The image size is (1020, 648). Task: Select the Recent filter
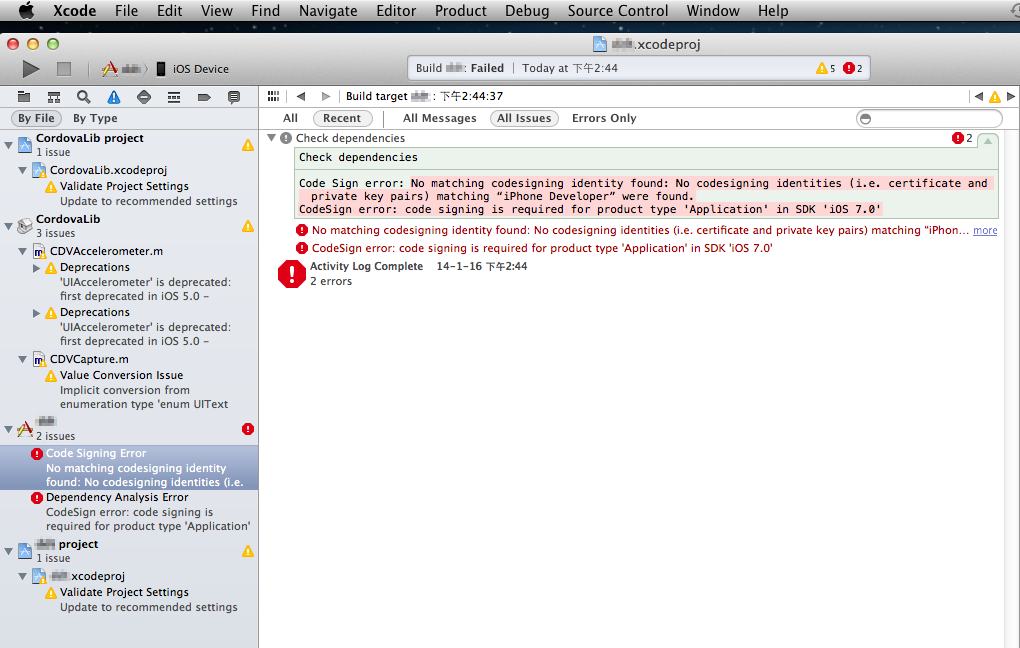click(342, 118)
